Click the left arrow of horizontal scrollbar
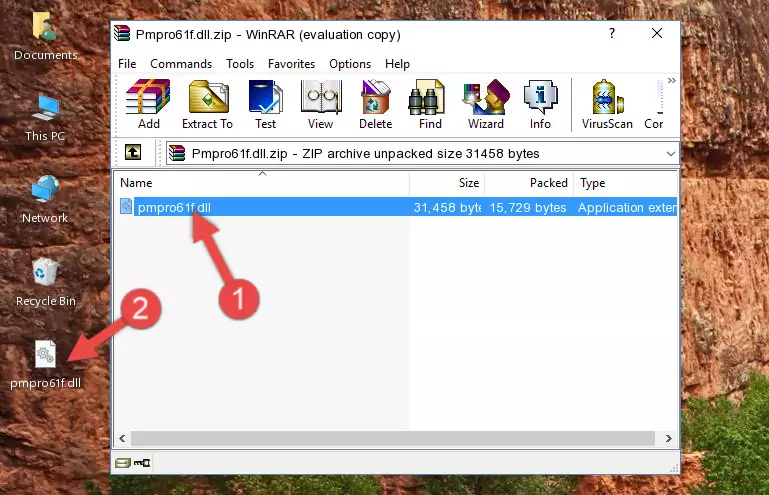 tap(122, 439)
